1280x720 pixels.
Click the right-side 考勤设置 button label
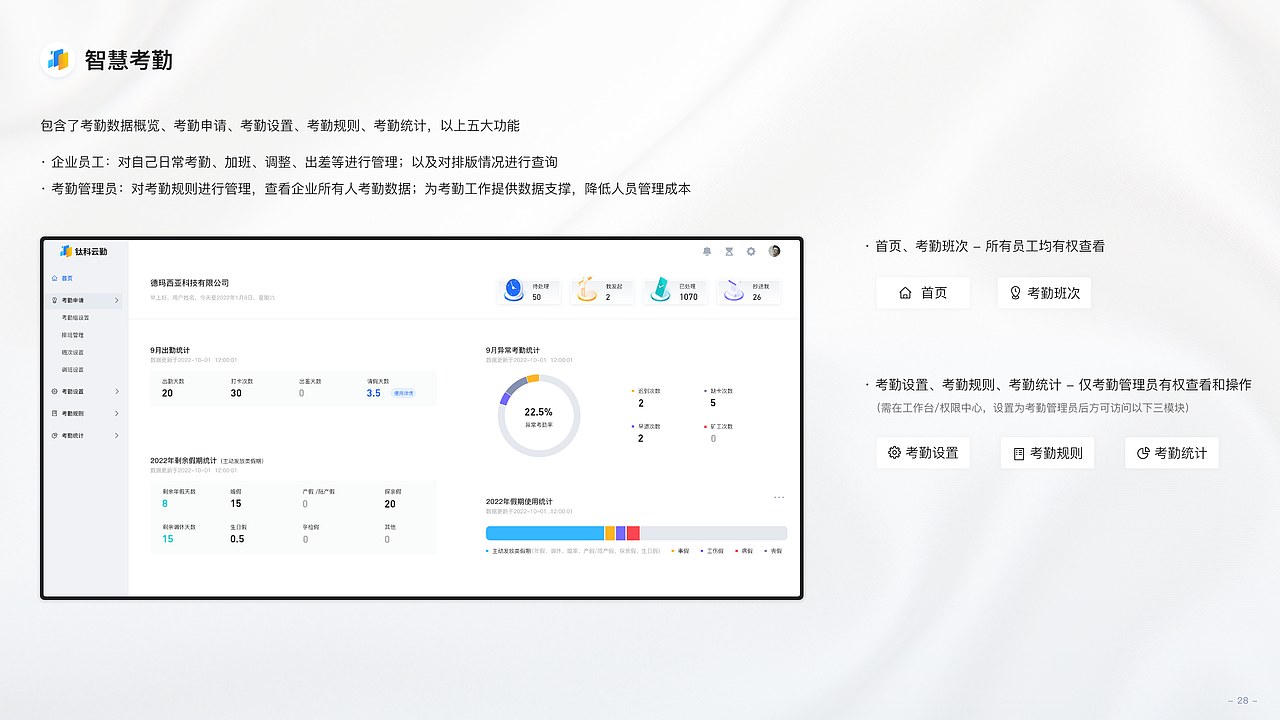932,453
